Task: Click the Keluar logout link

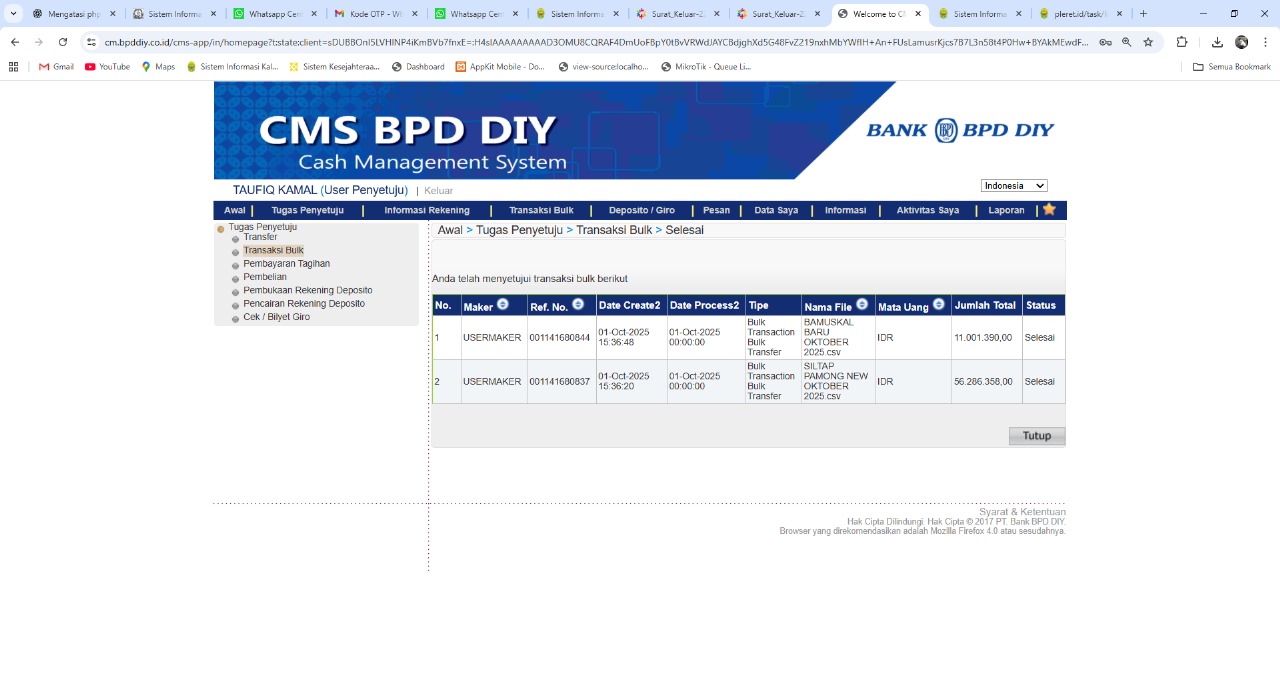Action: click(438, 191)
